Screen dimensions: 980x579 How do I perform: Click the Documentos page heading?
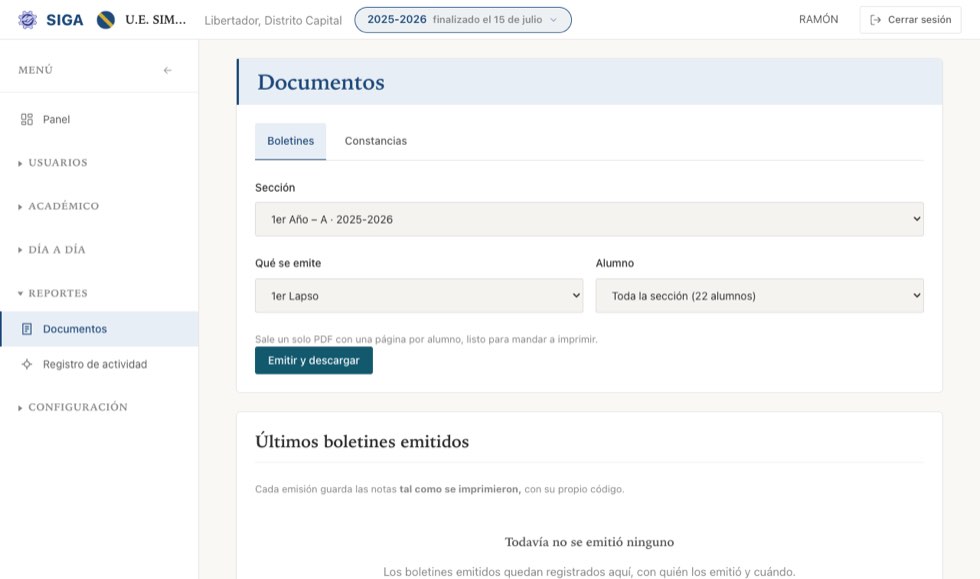pyautogui.click(x=321, y=83)
